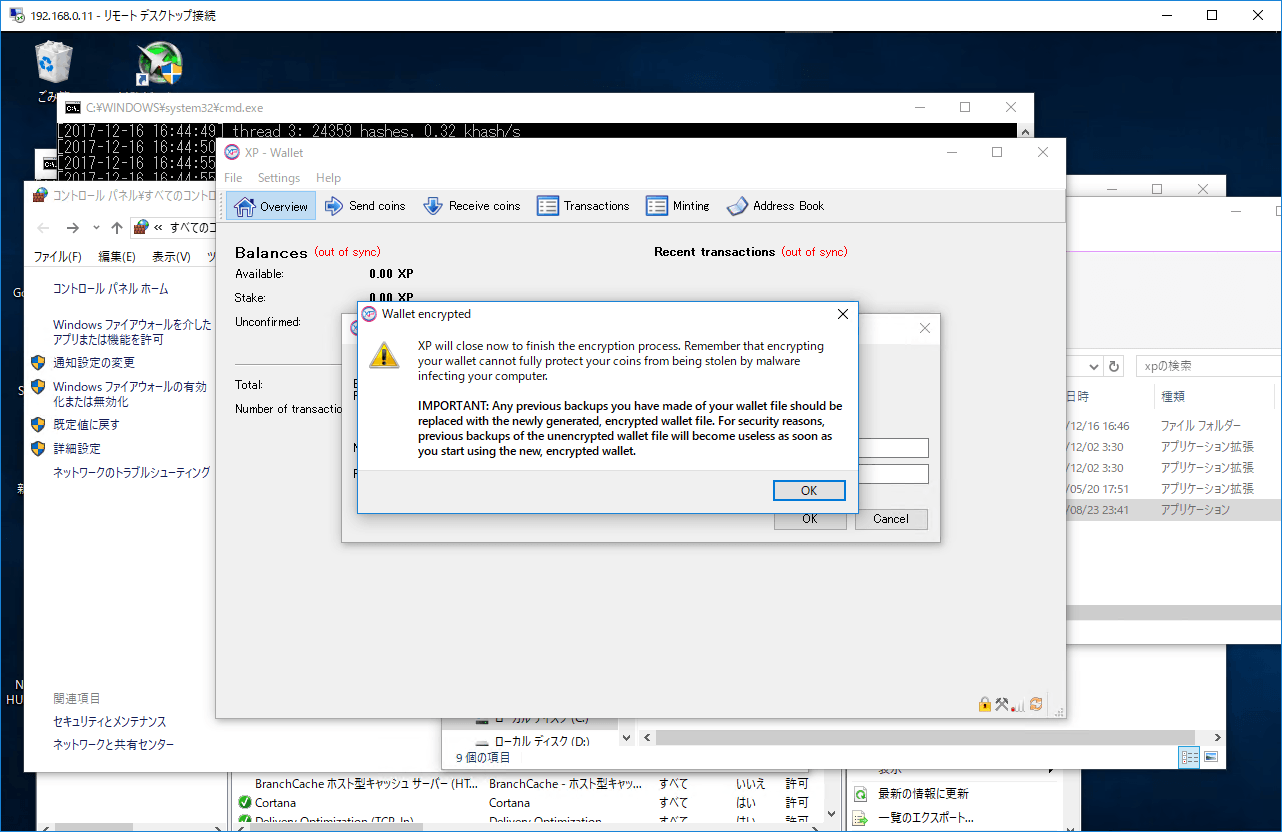The image size is (1282, 832).
Task: Click the xpの検索 search field
Action: 1205,366
